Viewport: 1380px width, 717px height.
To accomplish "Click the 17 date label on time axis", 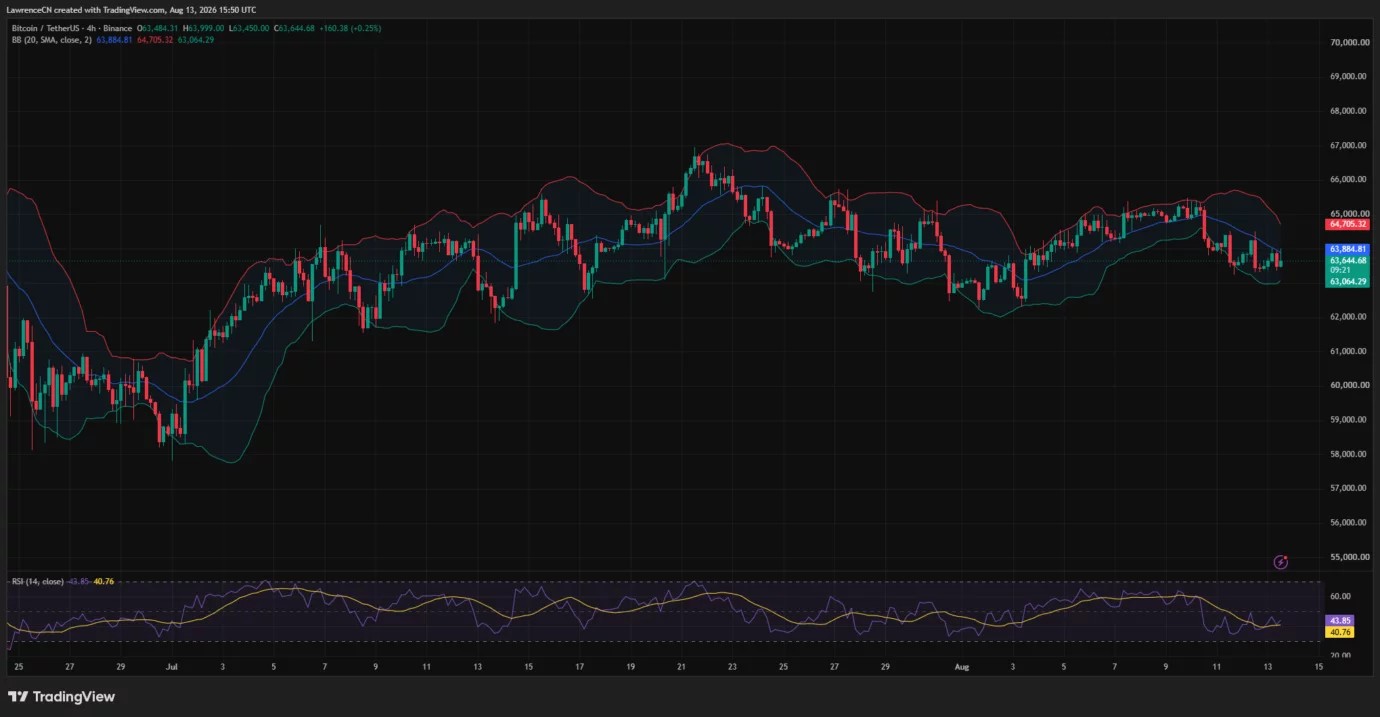I will [580, 665].
